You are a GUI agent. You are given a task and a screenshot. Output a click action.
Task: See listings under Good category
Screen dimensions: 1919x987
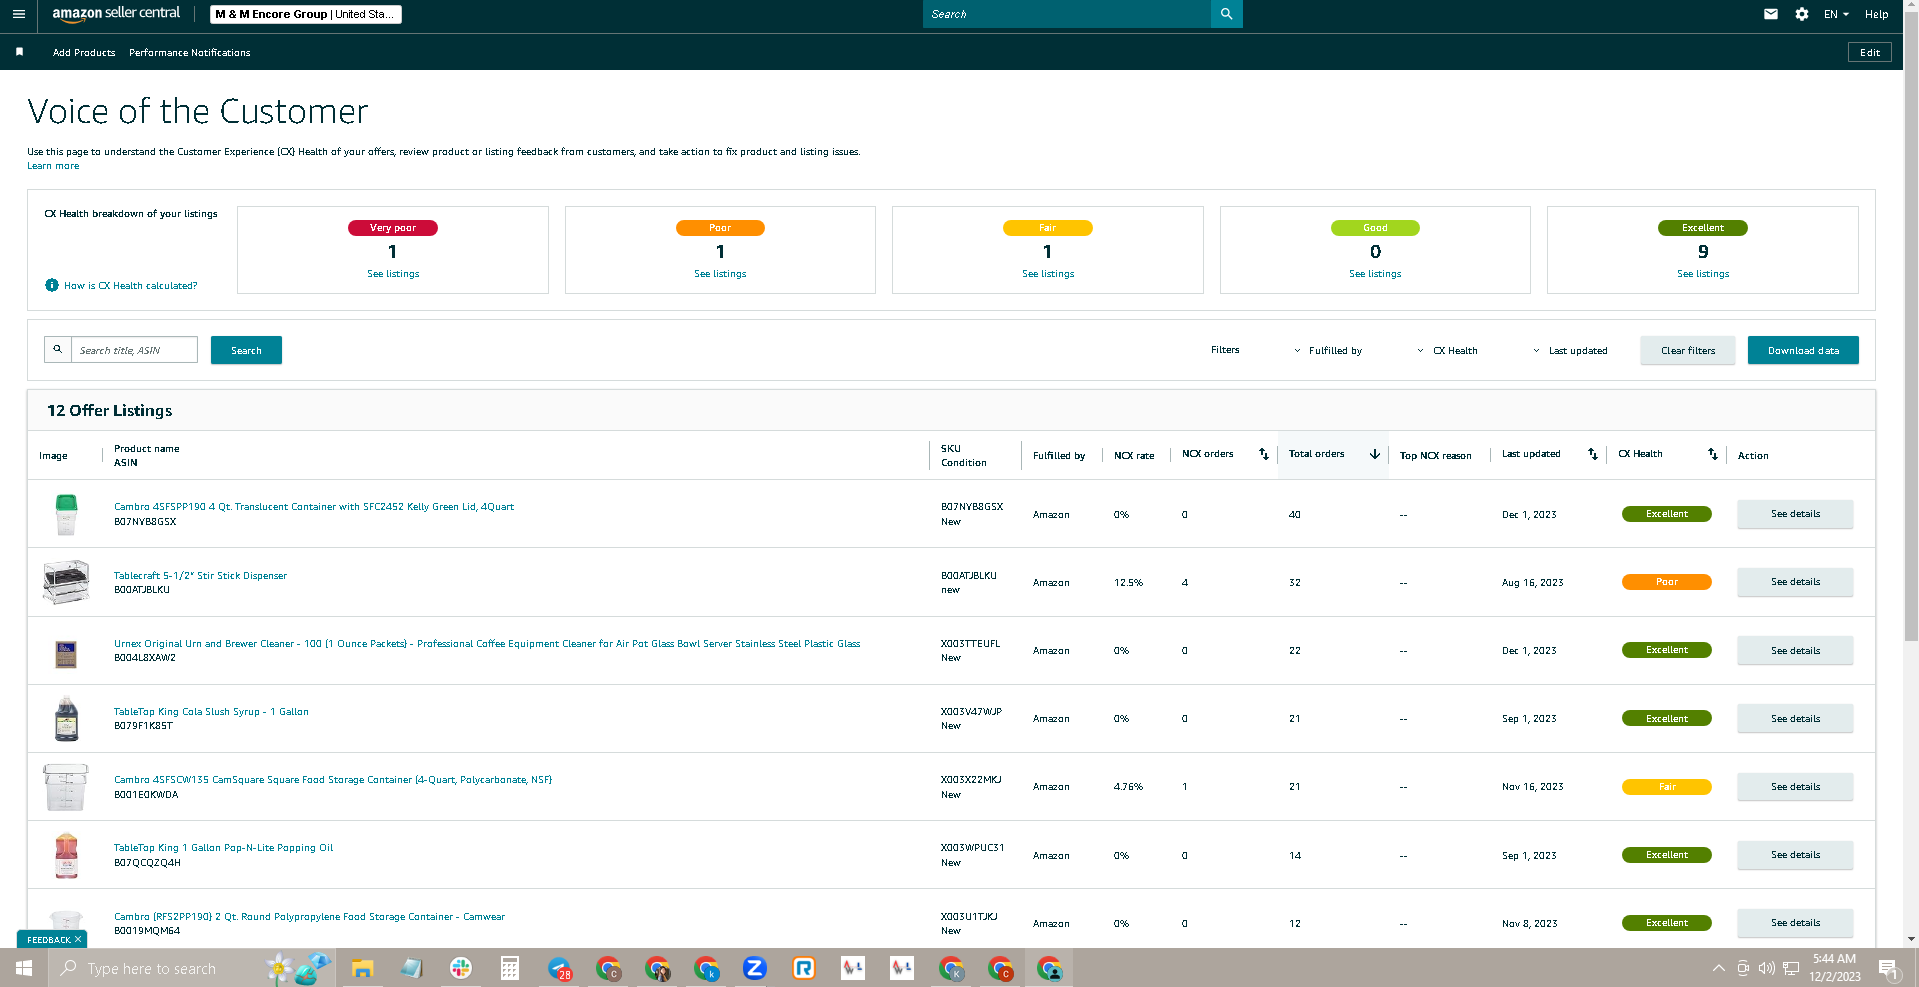(1375, 274)
